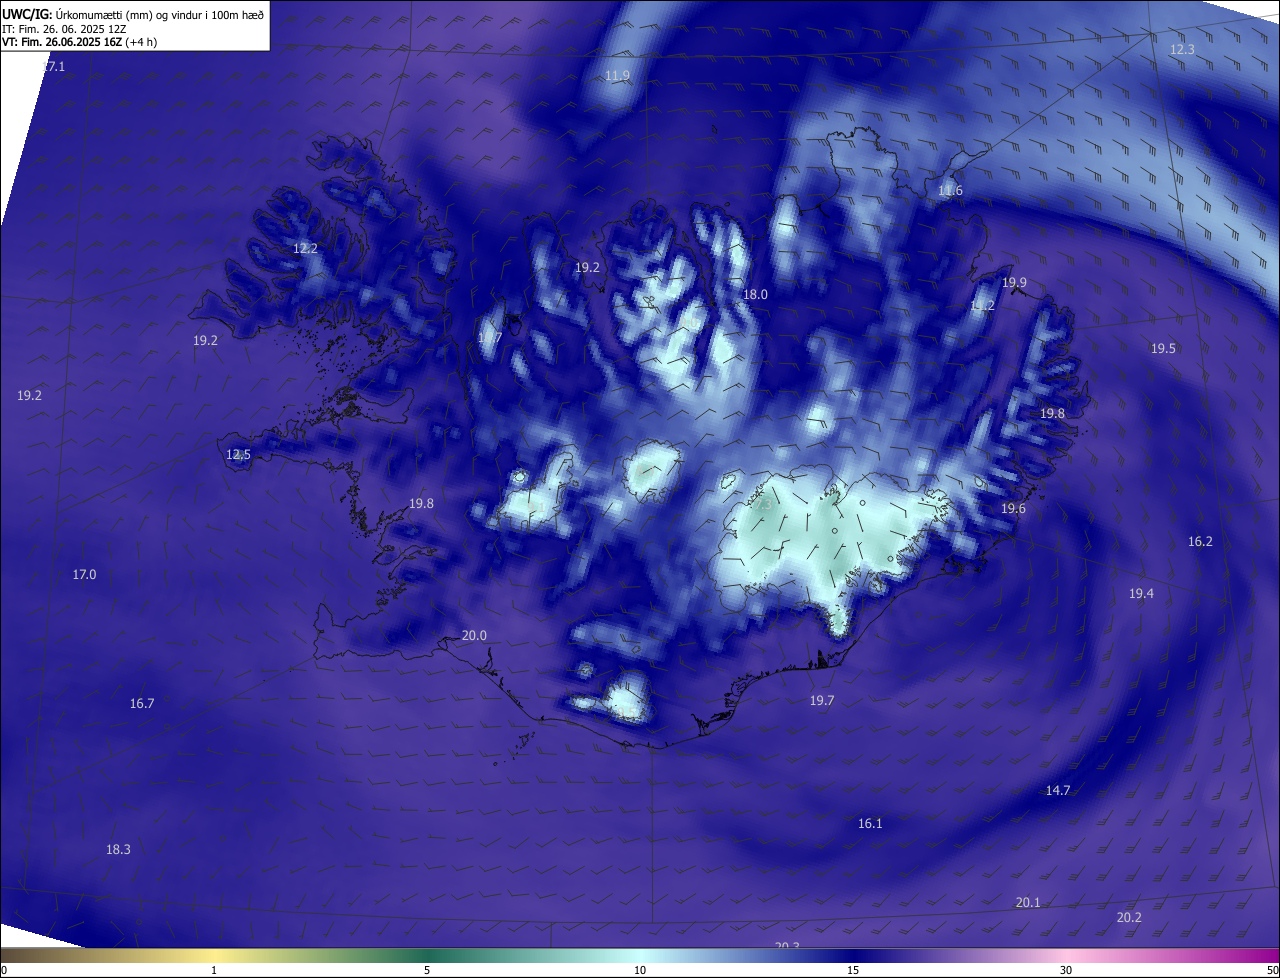This screenshot has height=978, width=1280.
Task: Click the '30' tick label on the colour scale
Action: click(1066, 970)
